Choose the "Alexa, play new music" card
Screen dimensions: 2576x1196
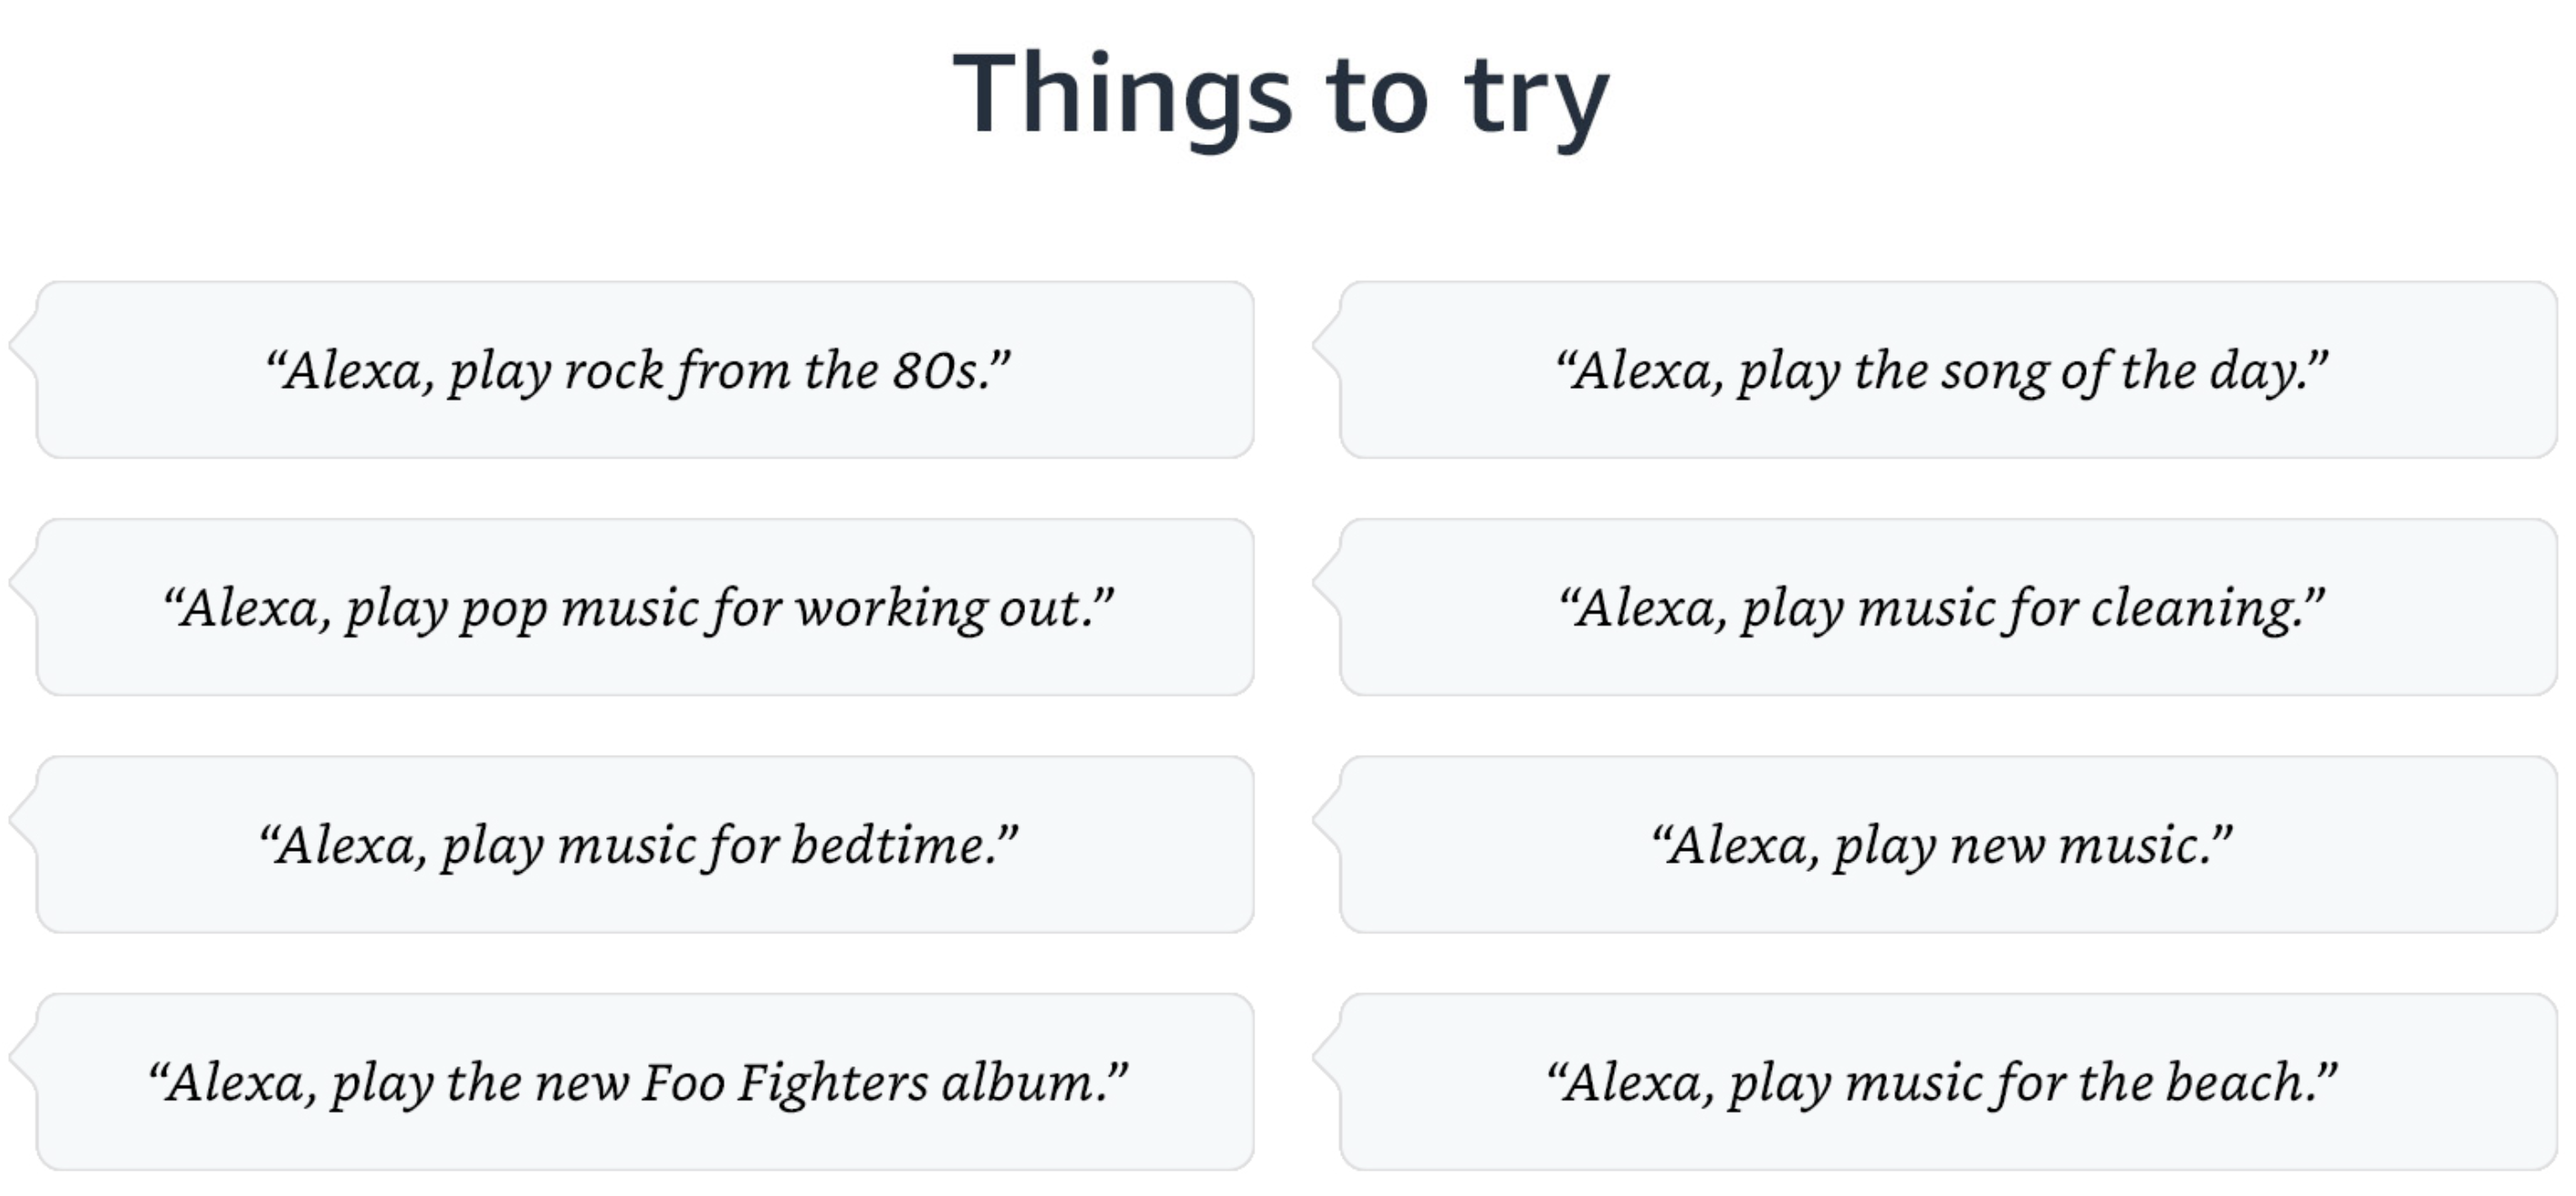[1948, 845]
